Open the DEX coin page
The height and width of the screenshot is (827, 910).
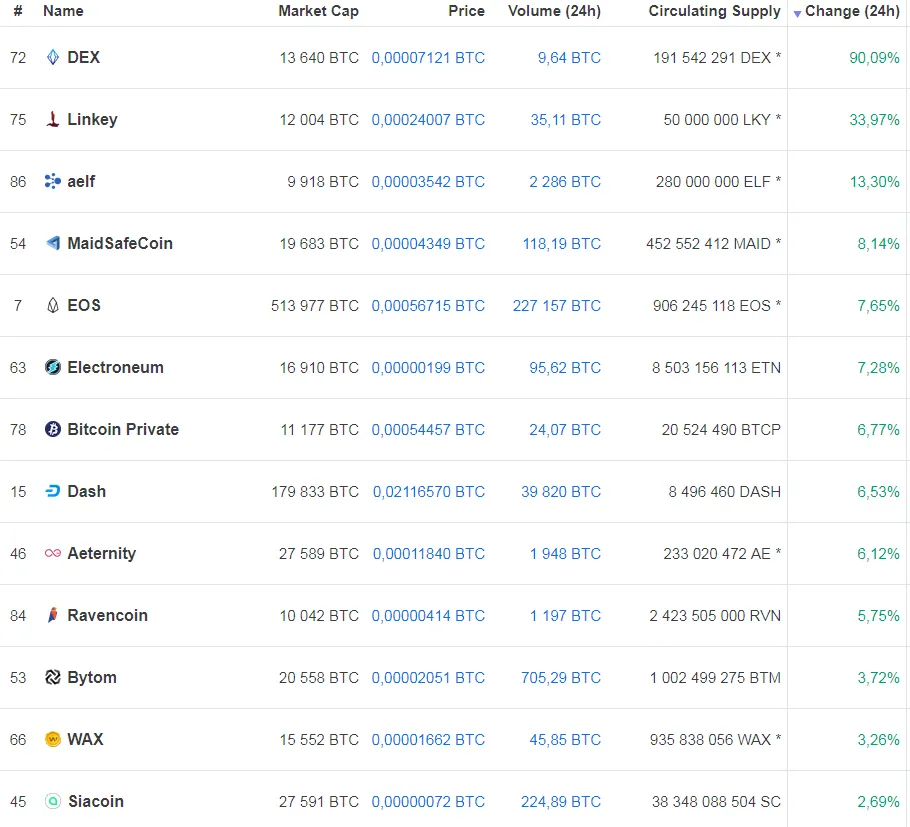click(84, 57)
